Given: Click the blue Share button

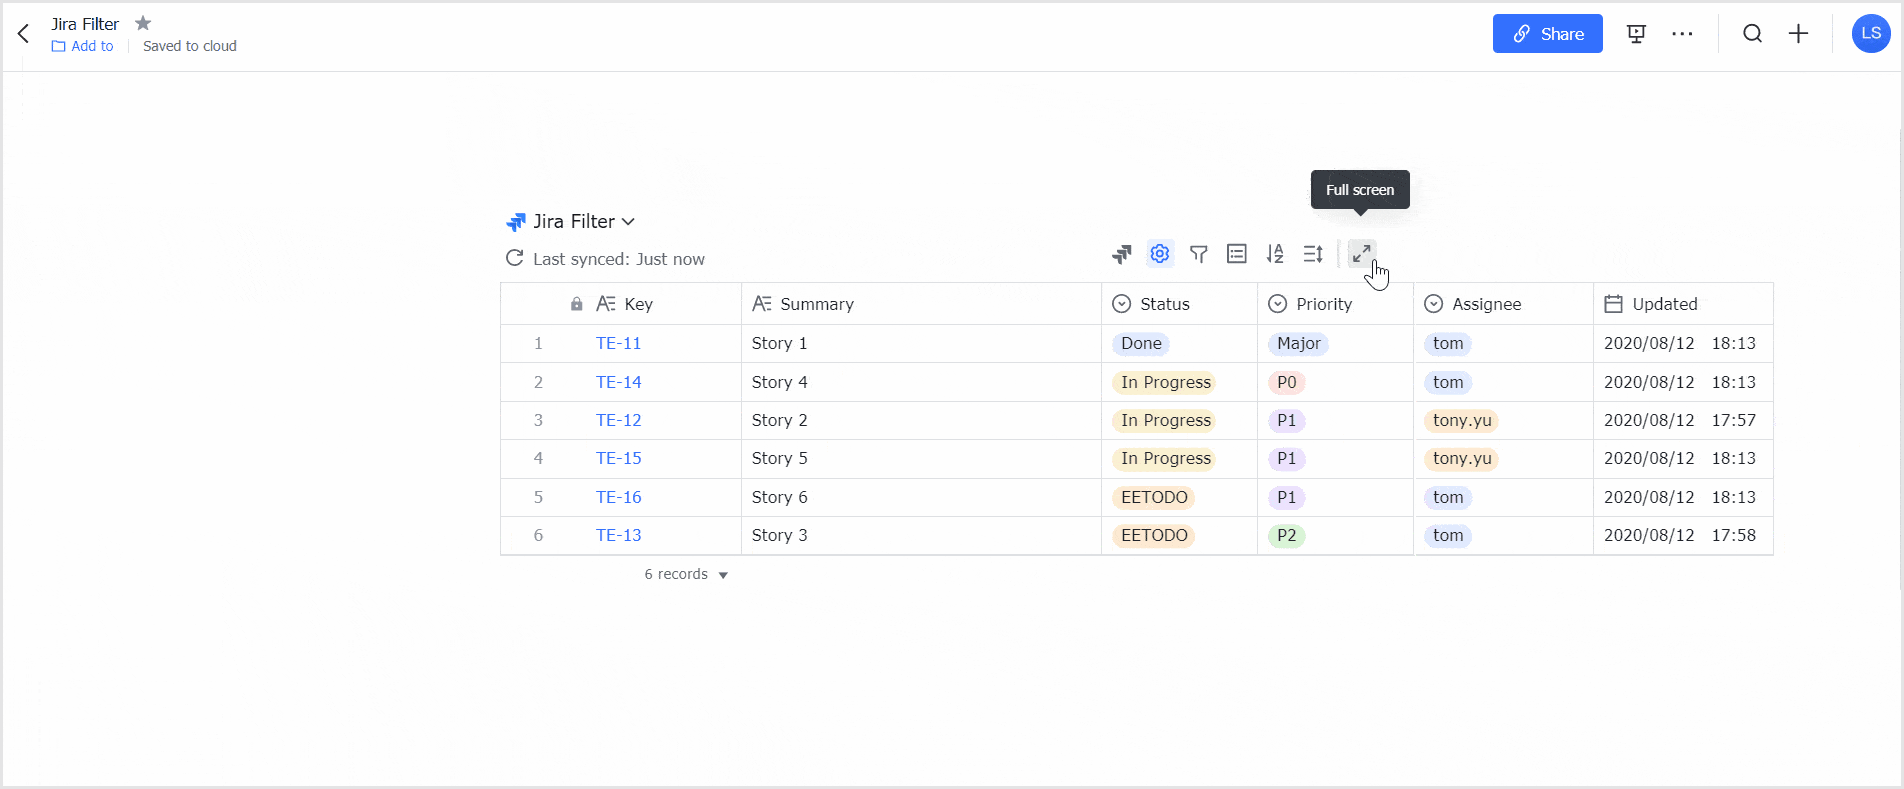Looking at the screenshot, I should (1547, 34).
